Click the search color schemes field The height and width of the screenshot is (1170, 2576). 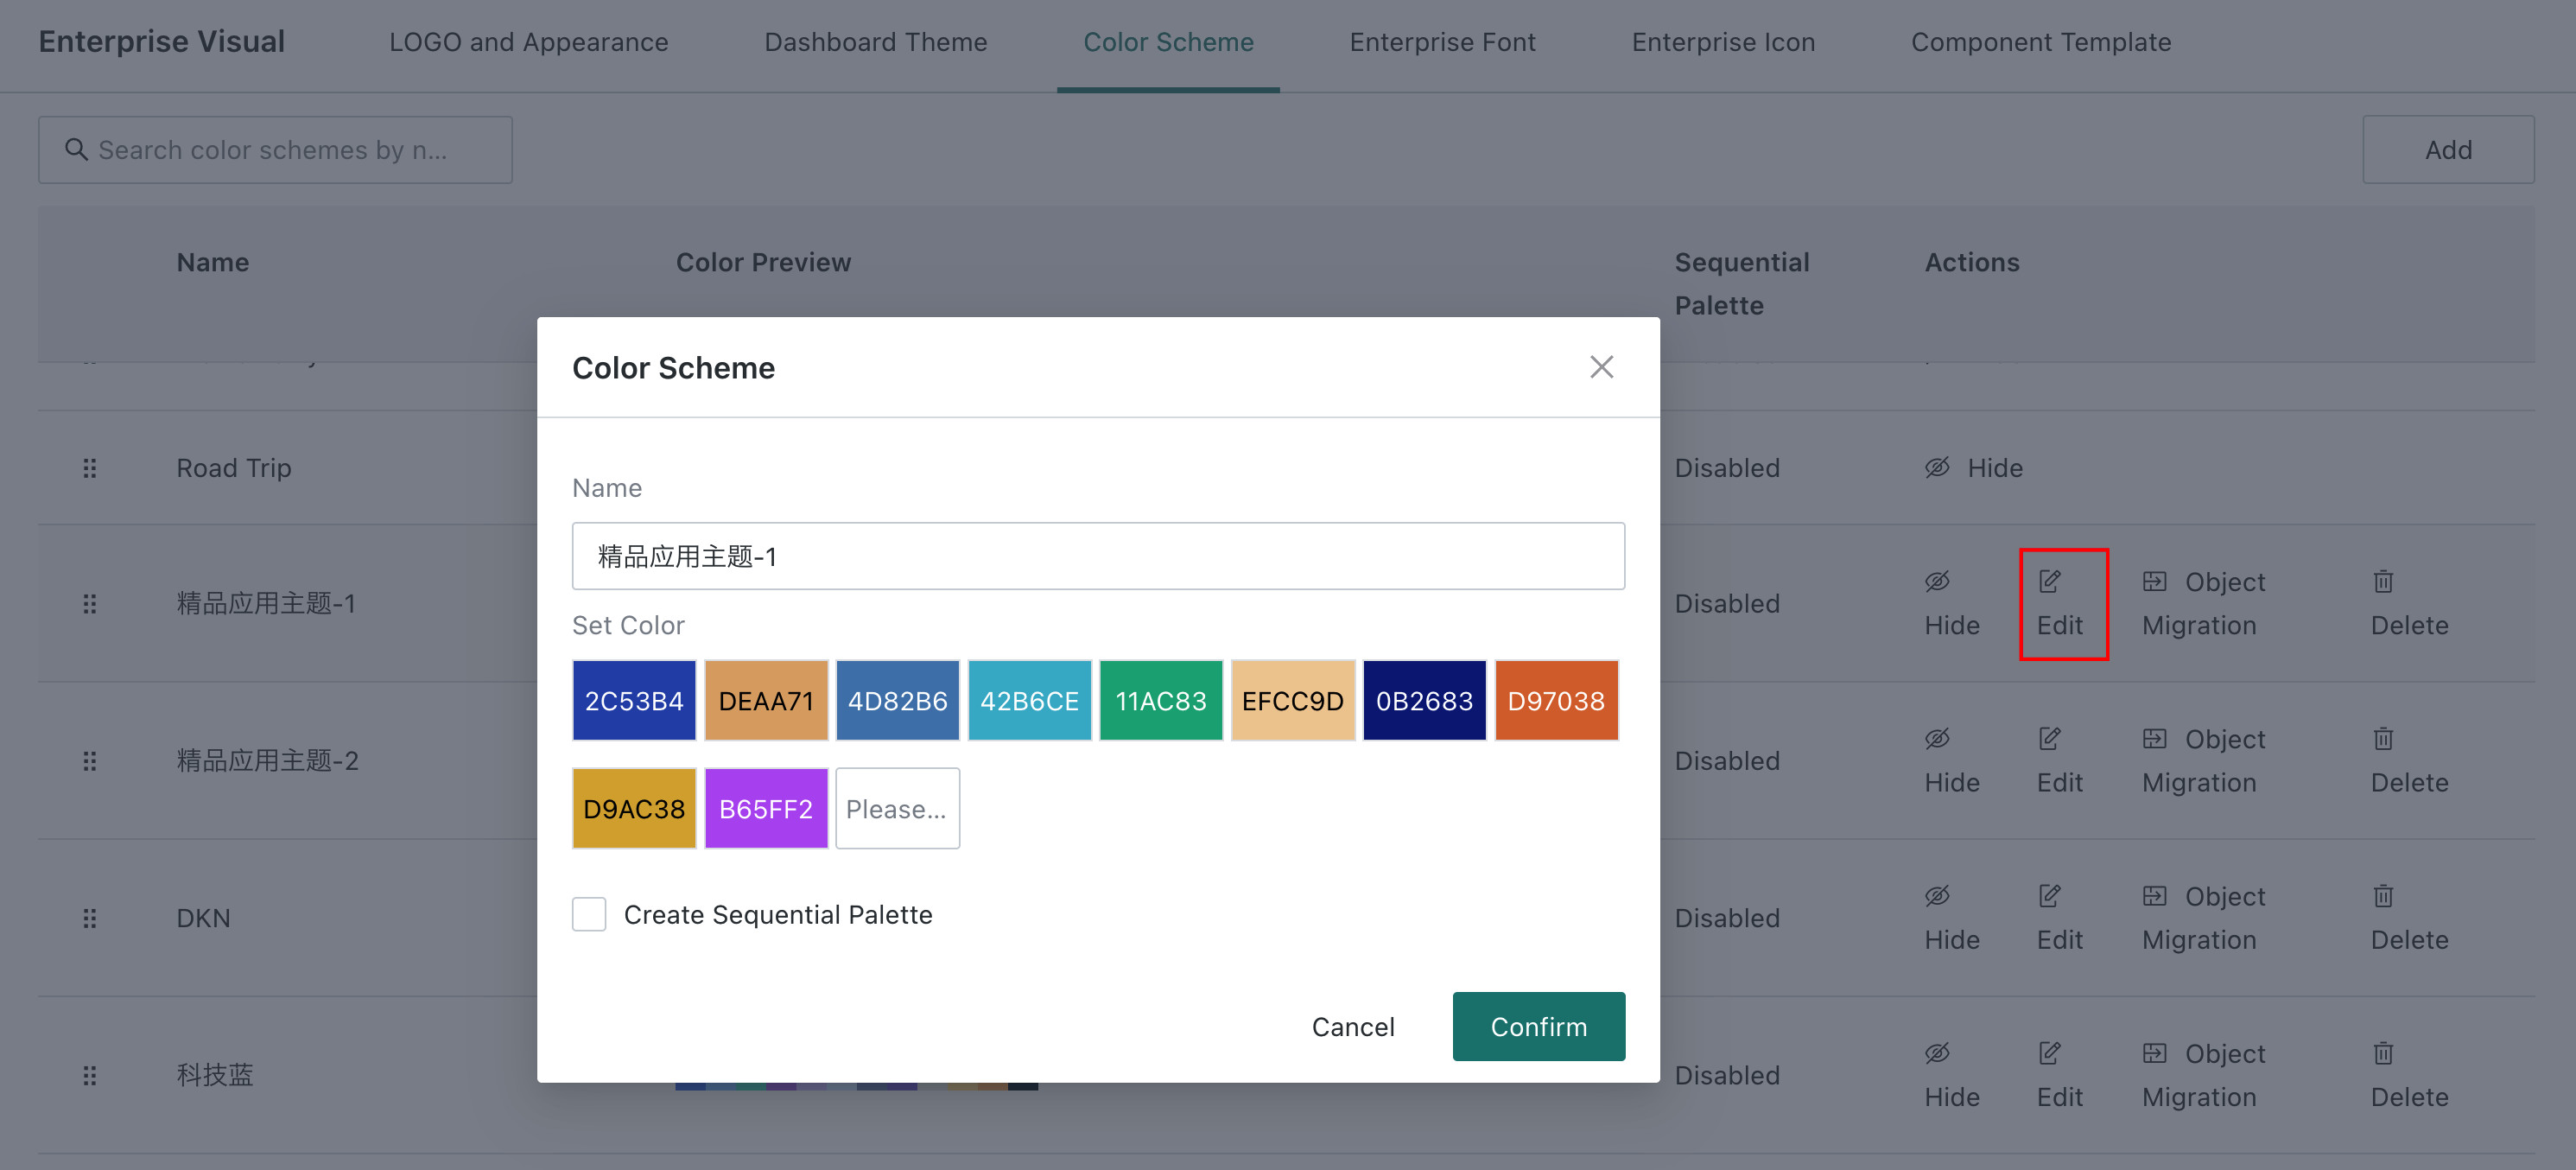pos(275,150)
